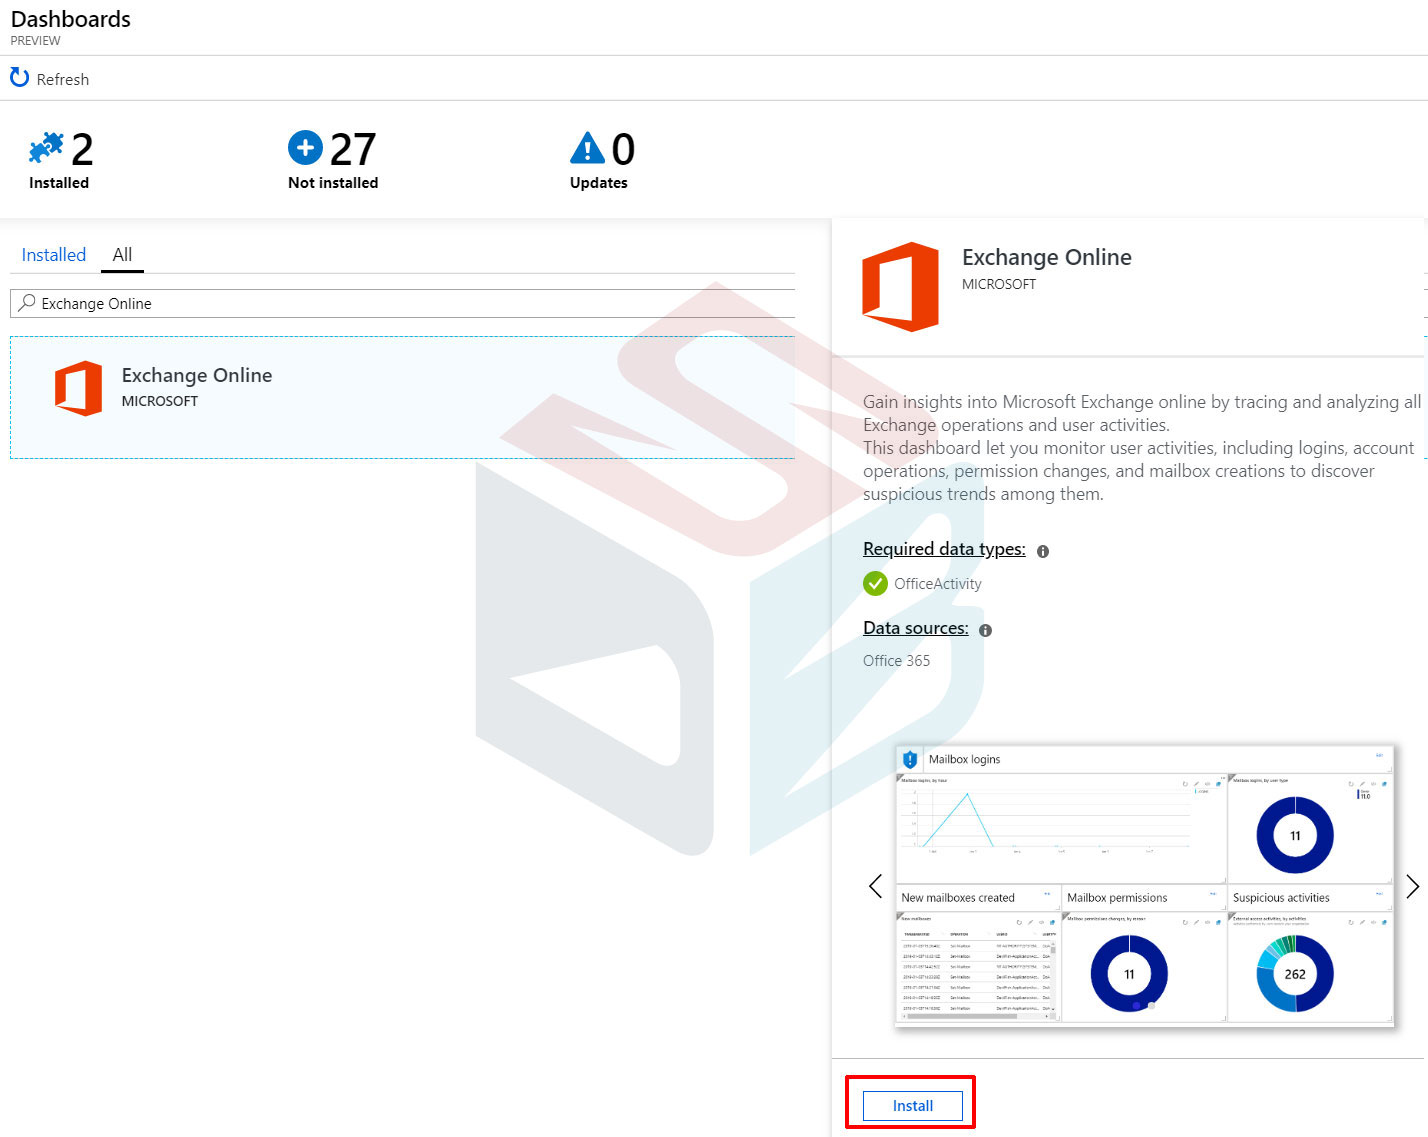Open the Required data types link
This screenshot has height=1137, width=1428.
pos(944,549)
